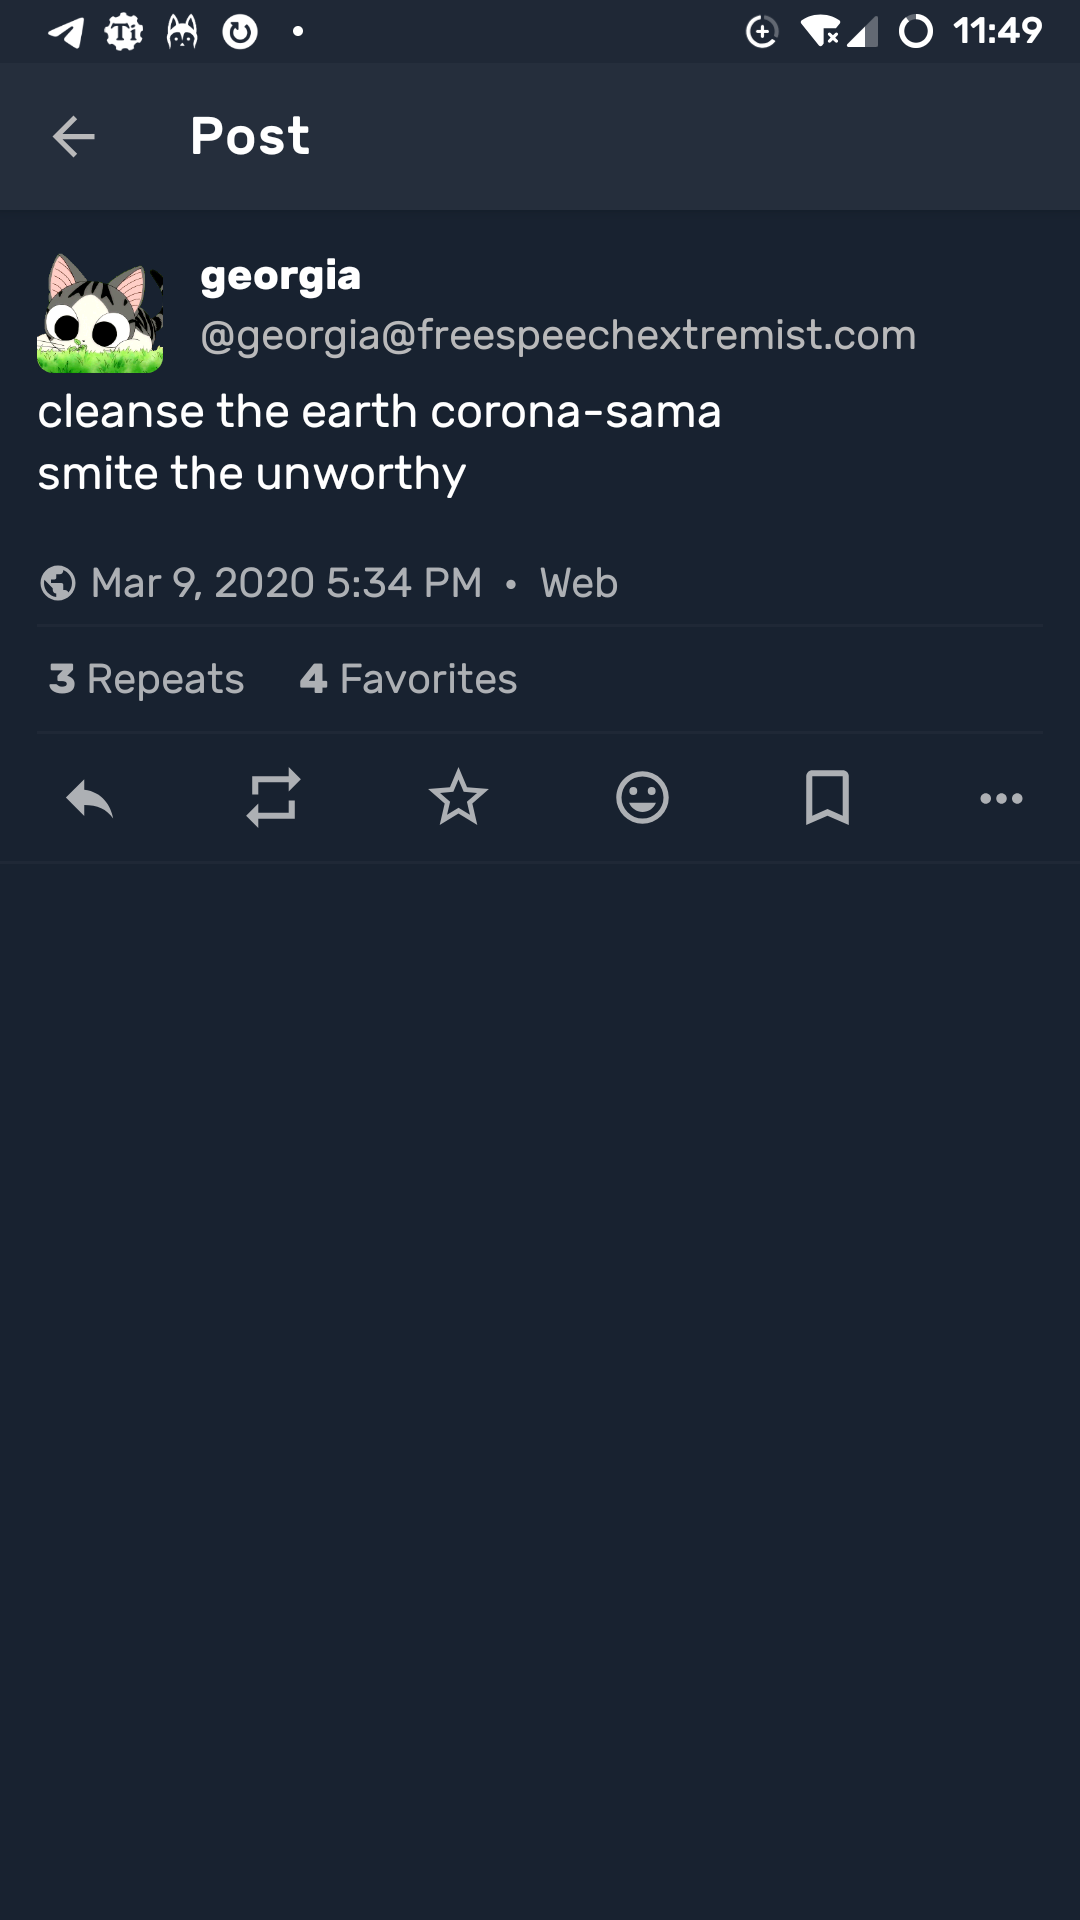1080x1920 pixels.
Task: Tap the Wi-Fi status icon
Action: pyautogui.click(x=820, y=32)
